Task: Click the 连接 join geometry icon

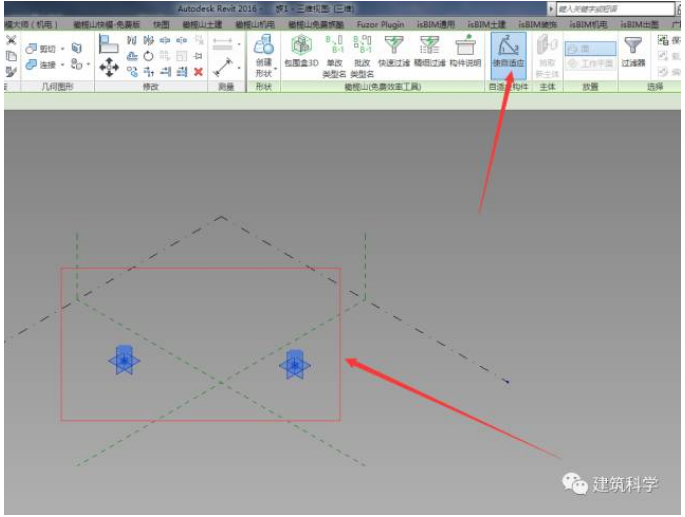Action: pyautogui.click(x=31, y=65)
